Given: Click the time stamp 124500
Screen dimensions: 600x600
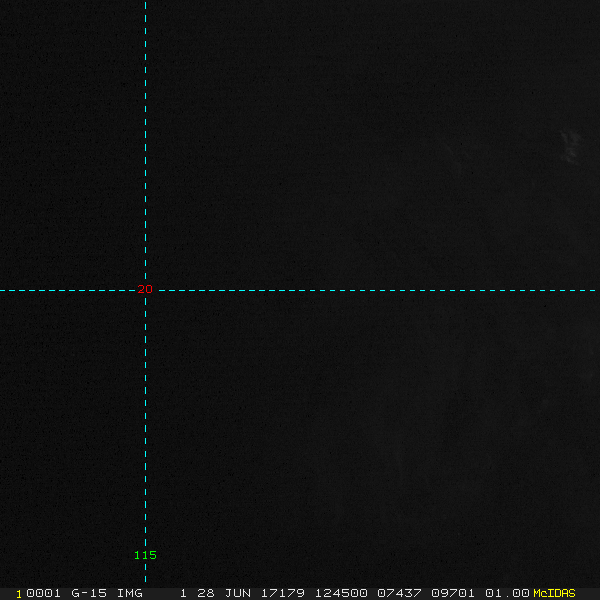Looking at the screenshot, I should point(341,593).
